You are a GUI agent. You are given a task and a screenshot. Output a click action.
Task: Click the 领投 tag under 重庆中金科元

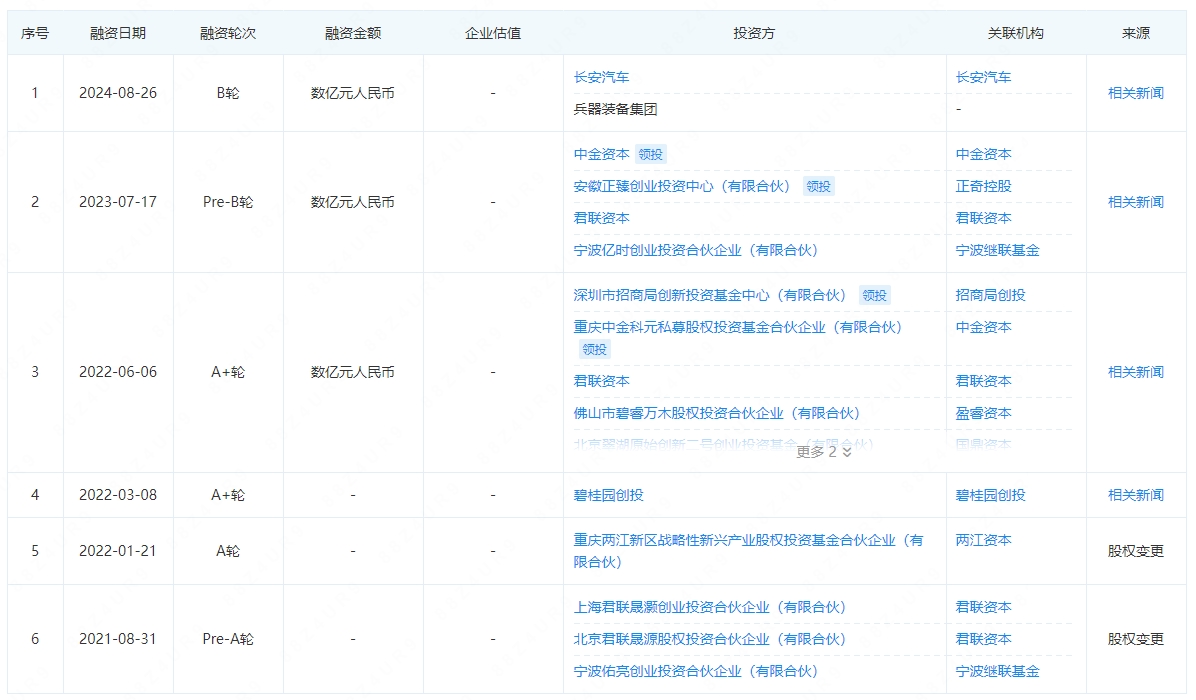pyautogui.click(x=594, y=349)
